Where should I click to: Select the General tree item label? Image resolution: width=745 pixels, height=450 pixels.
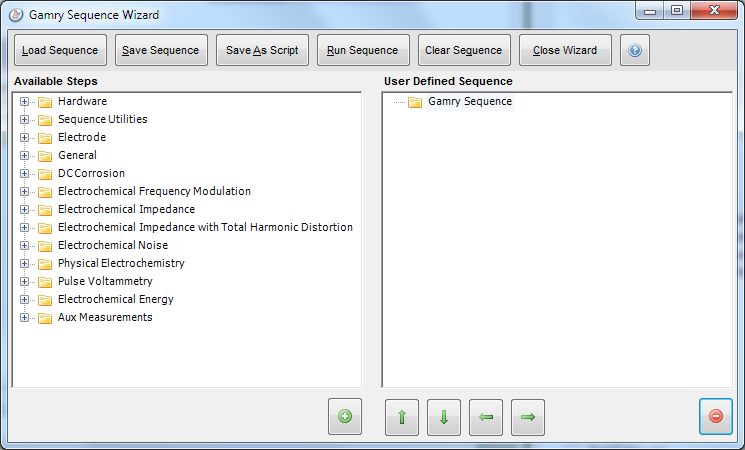tap(77, 155)
